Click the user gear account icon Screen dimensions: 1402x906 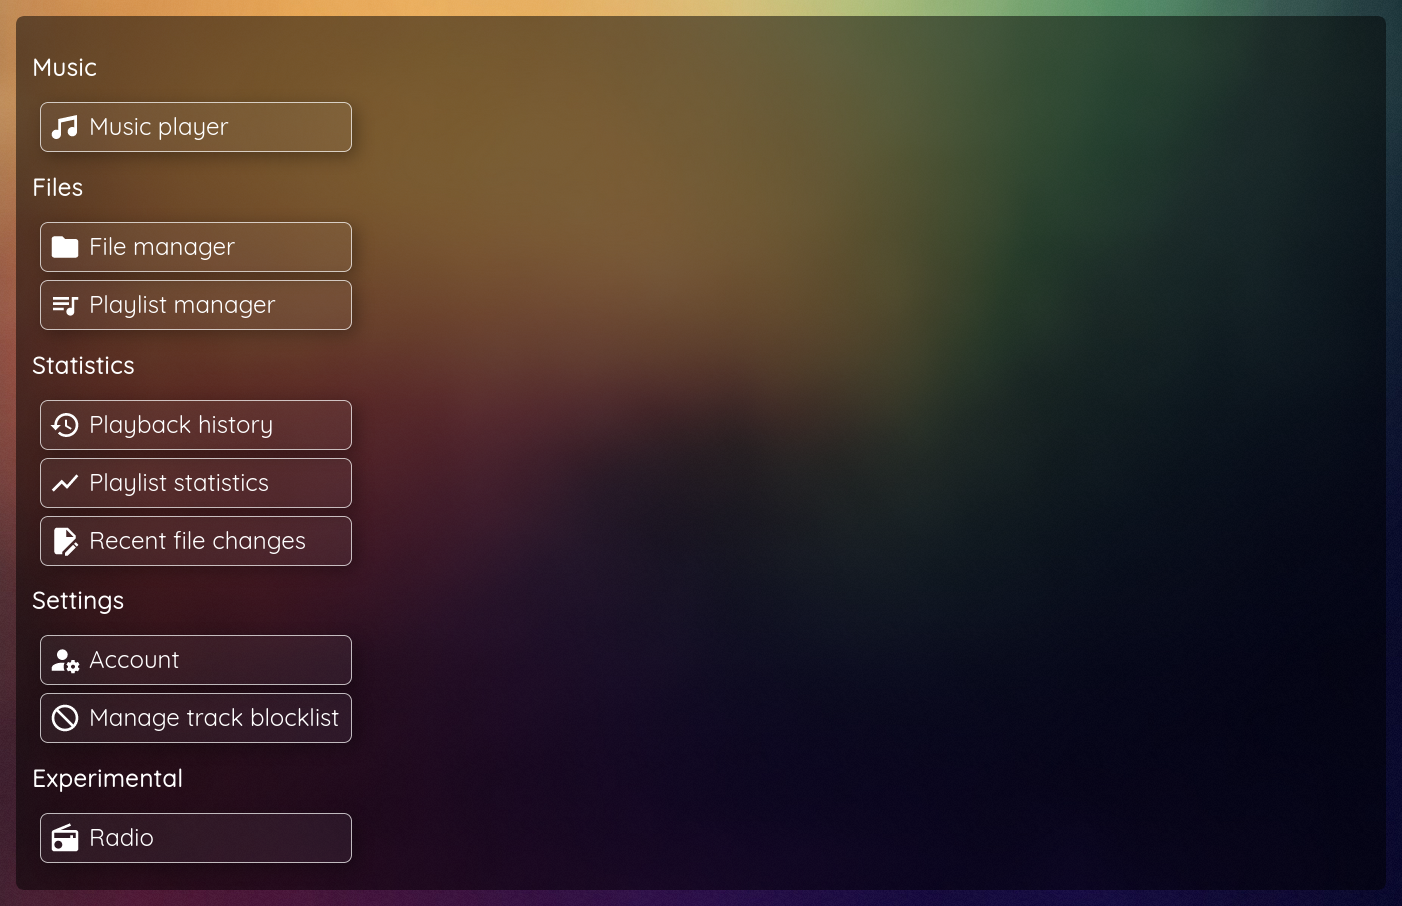coord(65,660)
